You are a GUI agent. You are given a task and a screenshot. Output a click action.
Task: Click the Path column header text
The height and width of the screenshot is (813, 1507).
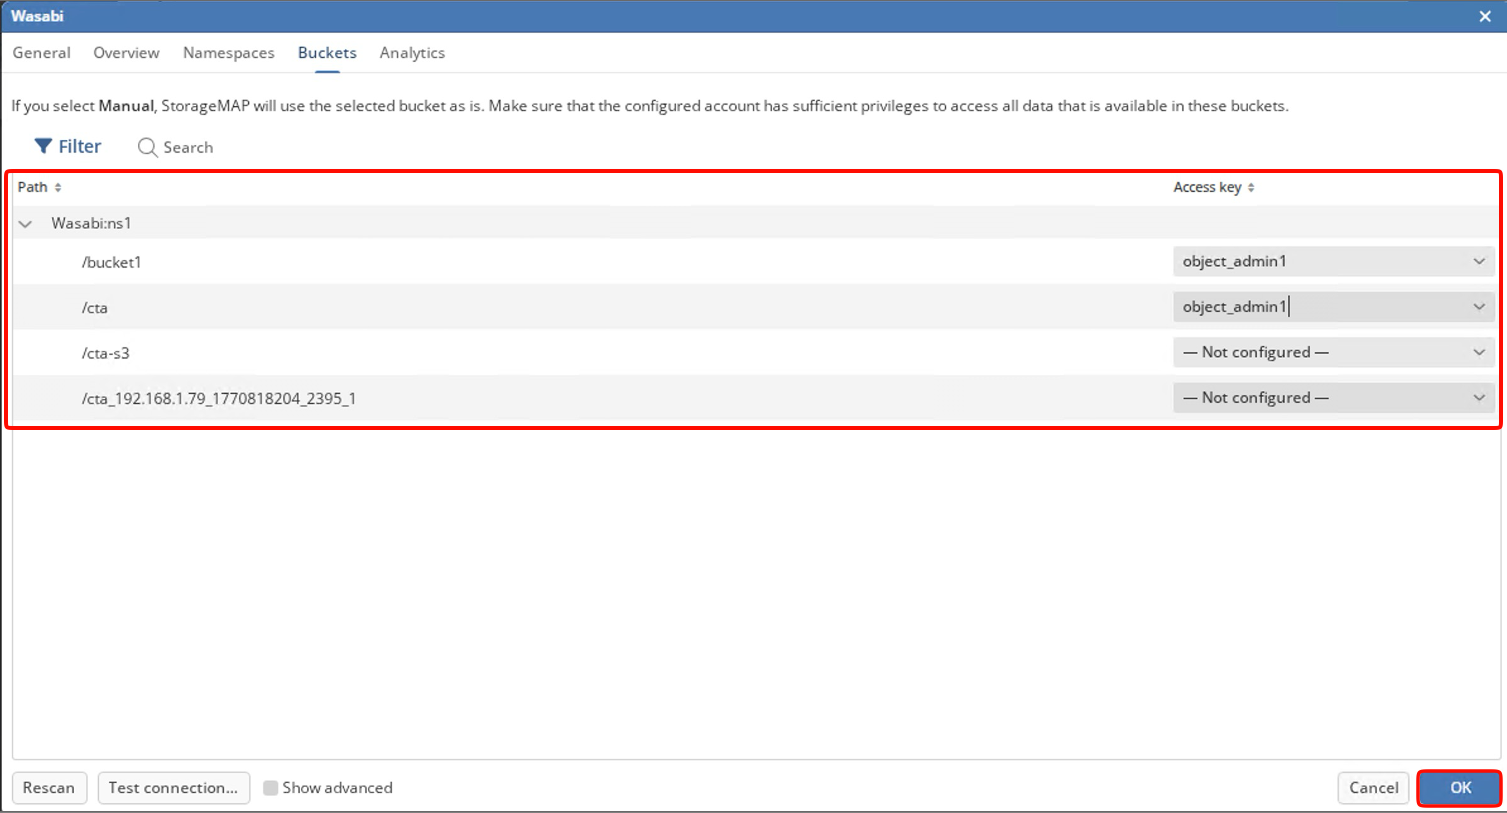(x=33, y=187)
